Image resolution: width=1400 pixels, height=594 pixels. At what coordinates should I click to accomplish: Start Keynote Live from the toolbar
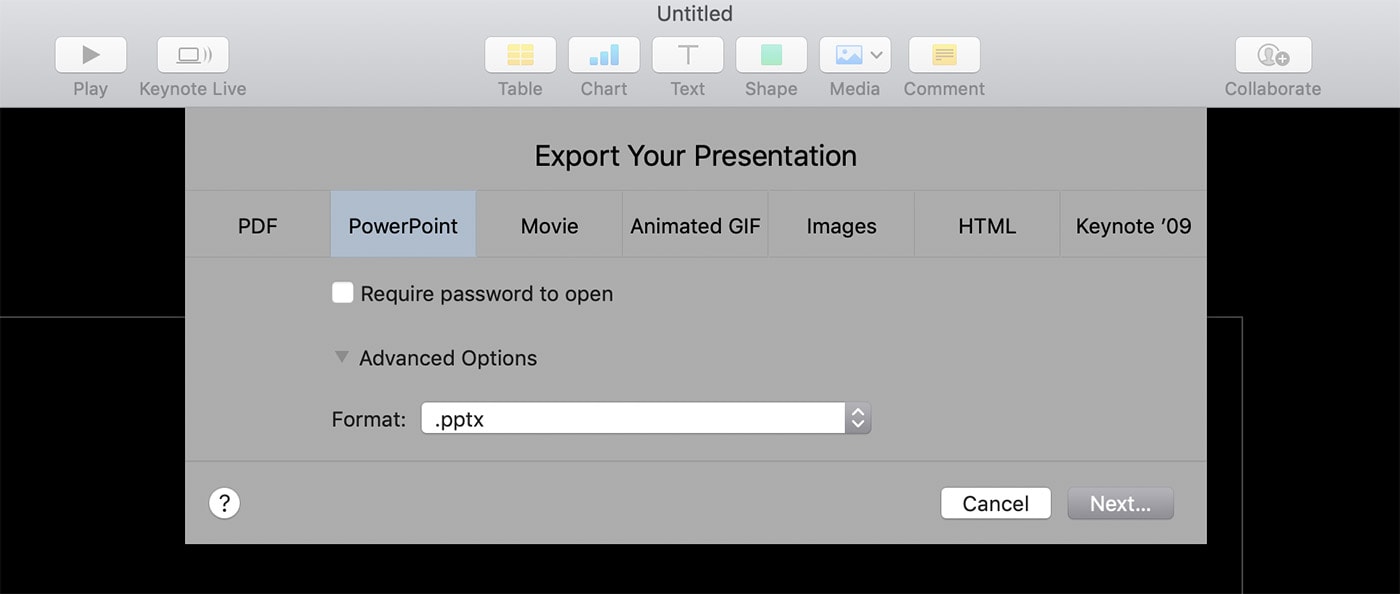(193, 55)
